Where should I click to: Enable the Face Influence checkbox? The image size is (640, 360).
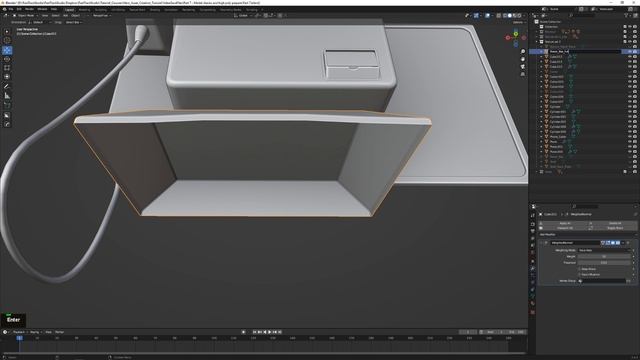[x=579, y=275]
